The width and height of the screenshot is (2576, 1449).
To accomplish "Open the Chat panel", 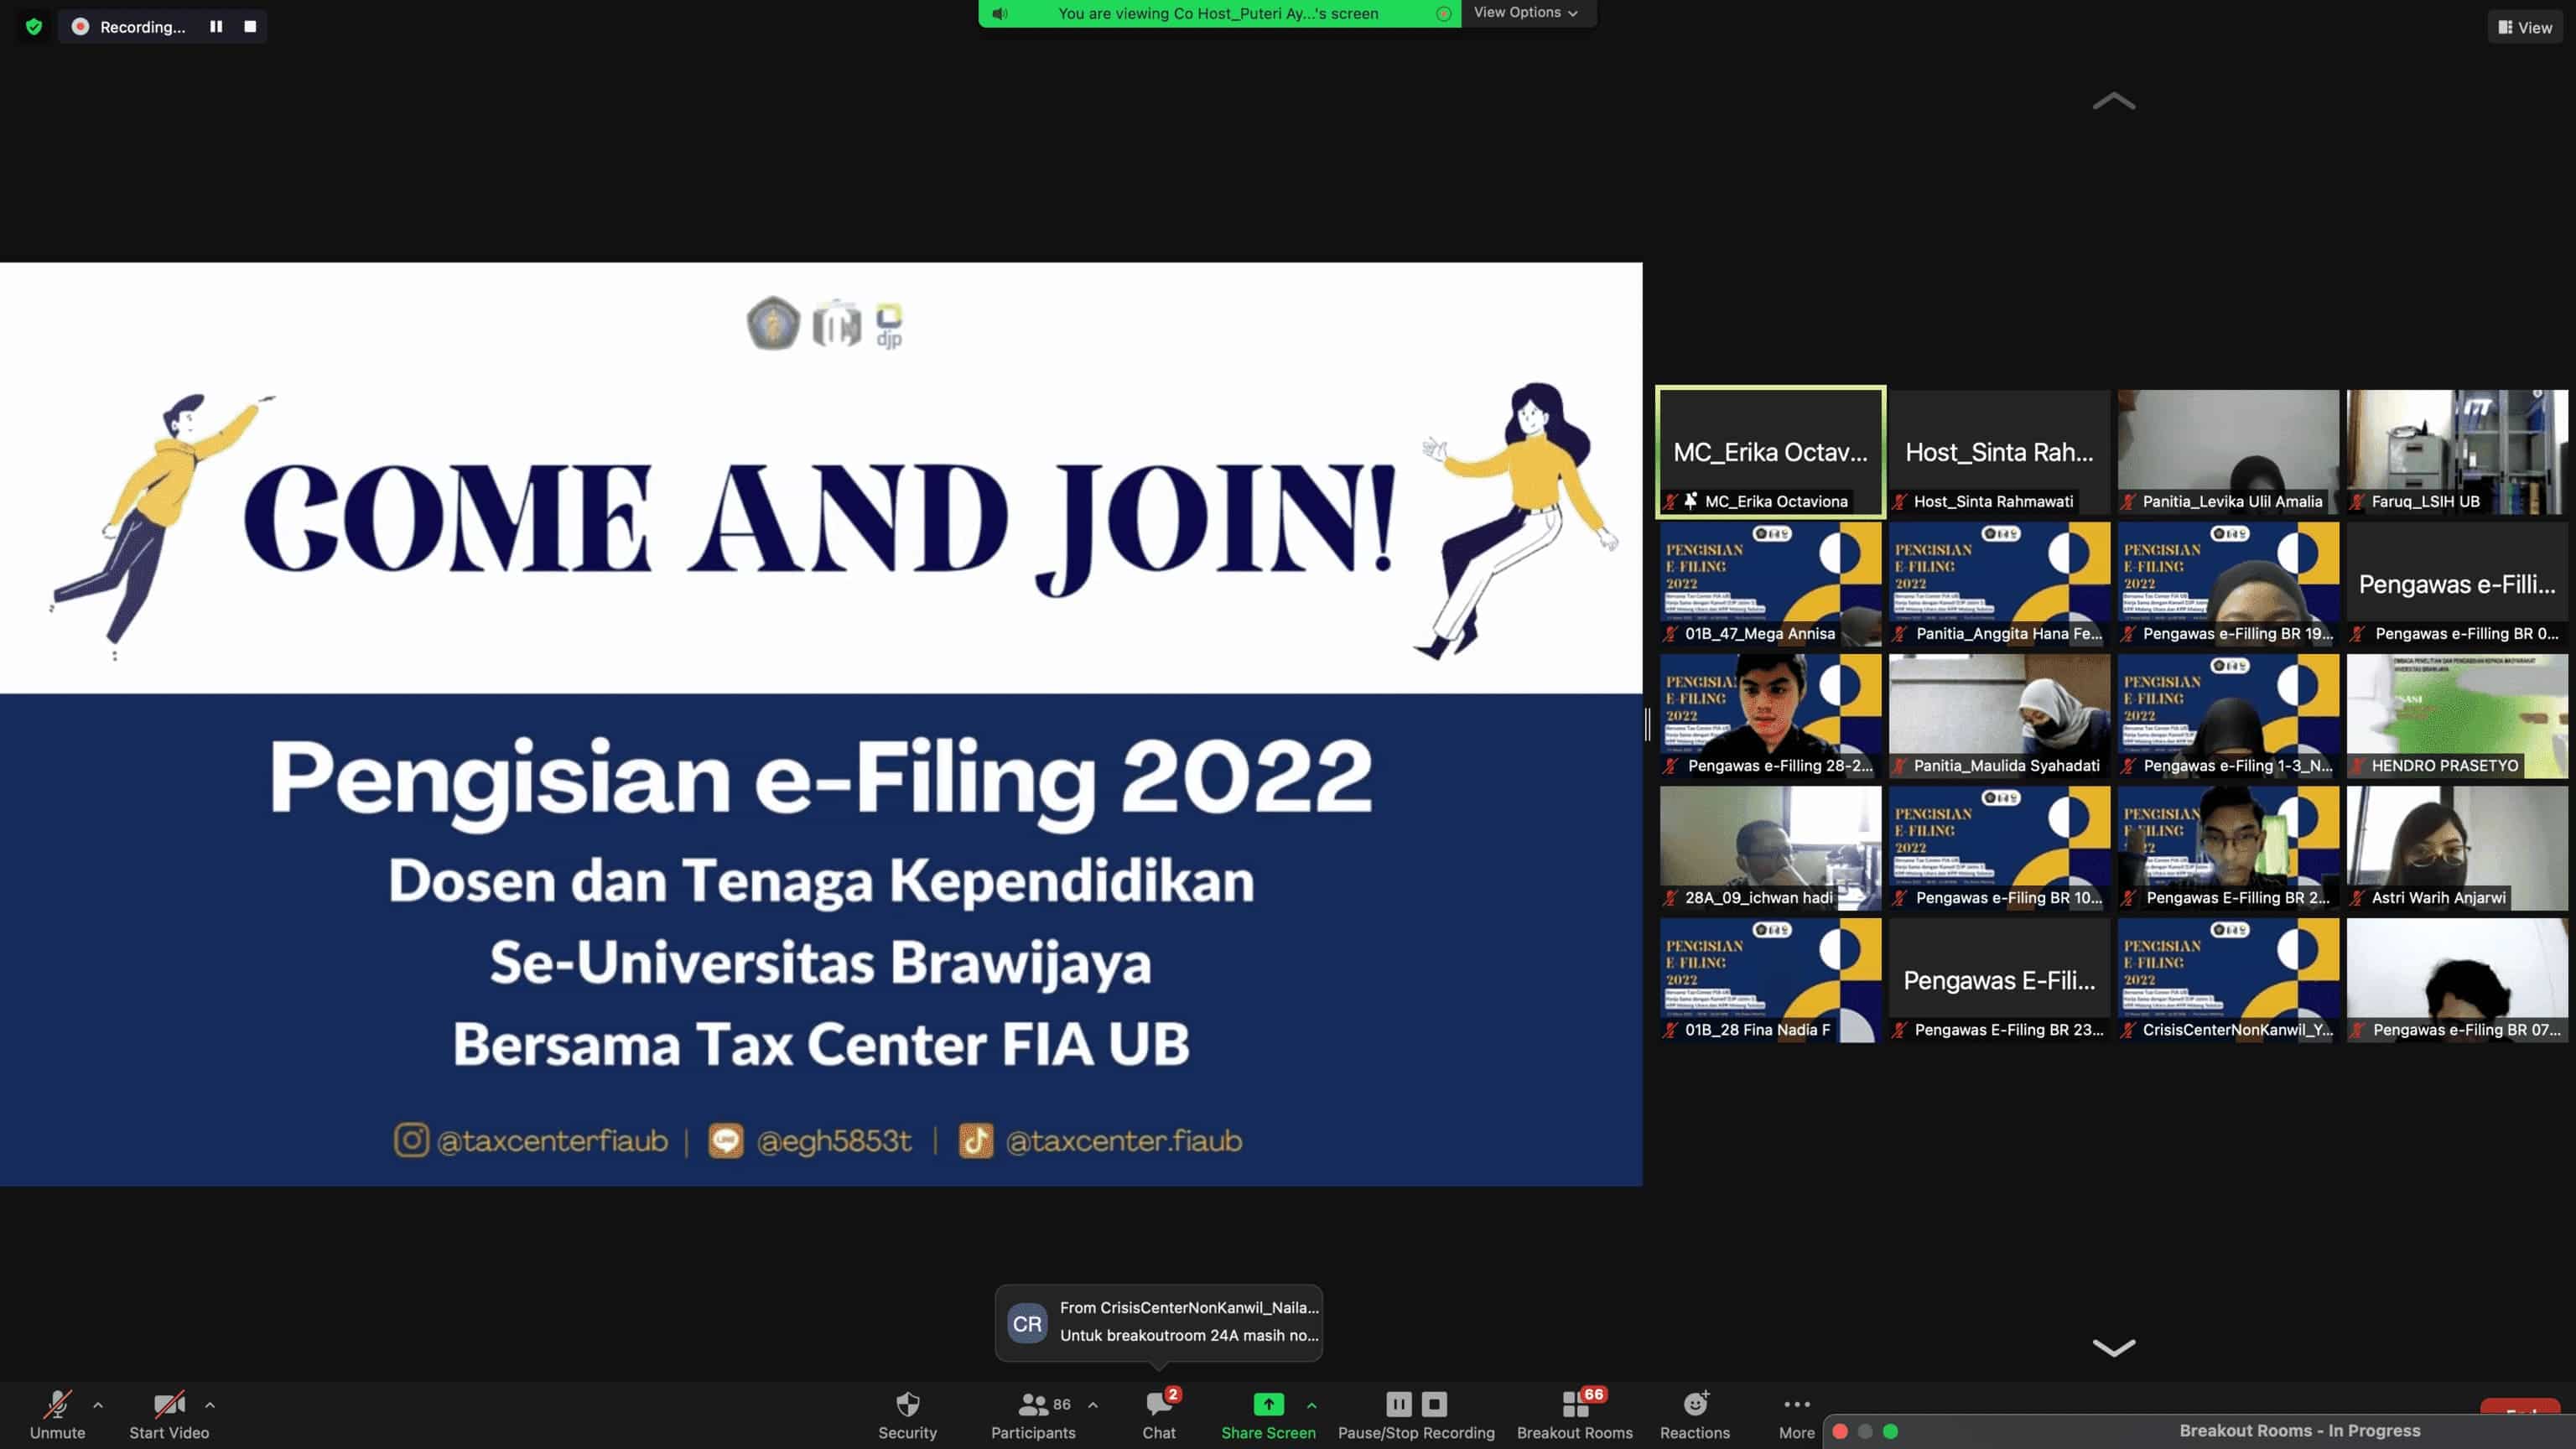I will [x=1159, y=1405].
